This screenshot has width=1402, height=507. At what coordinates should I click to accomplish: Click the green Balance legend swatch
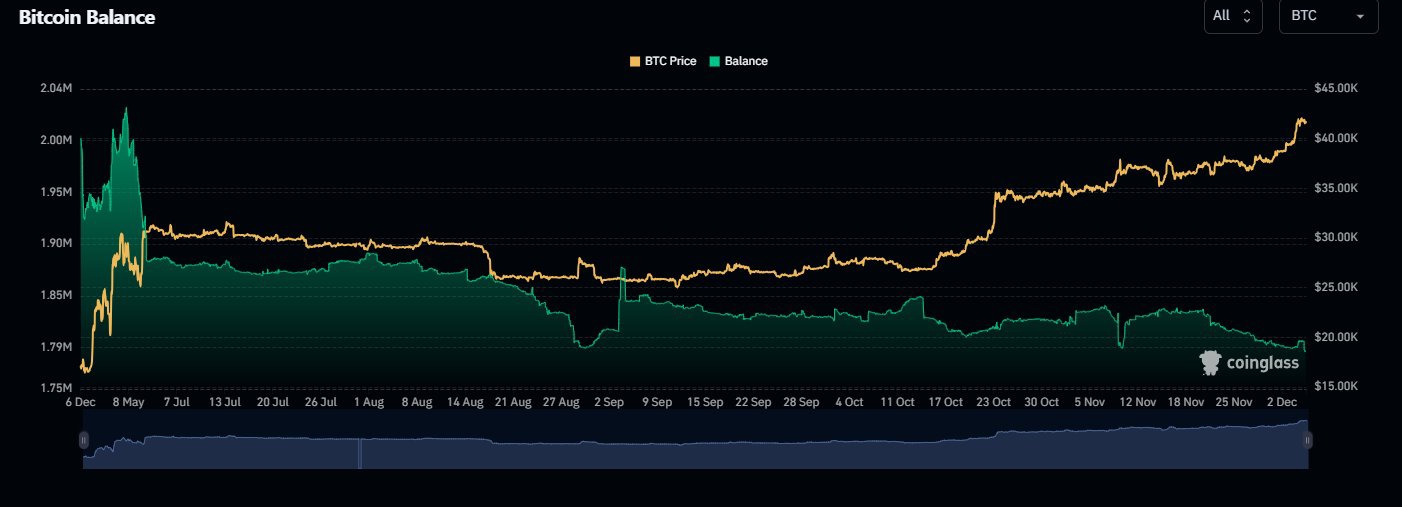coord(714,61)
